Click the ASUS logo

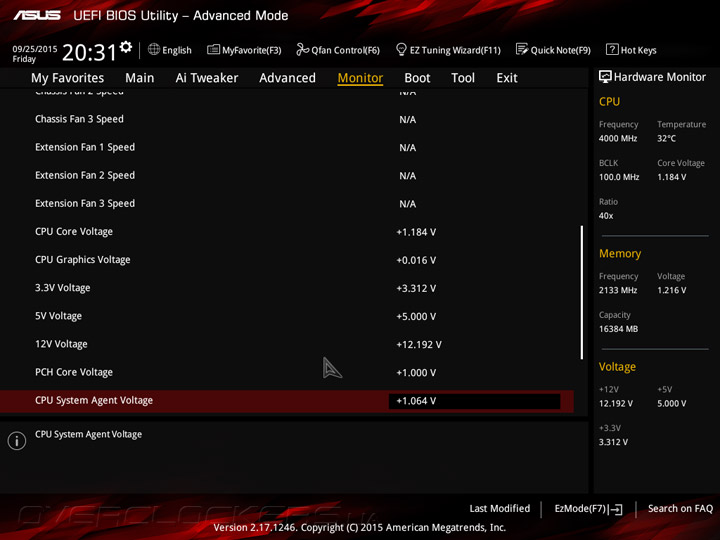point(37,15)
